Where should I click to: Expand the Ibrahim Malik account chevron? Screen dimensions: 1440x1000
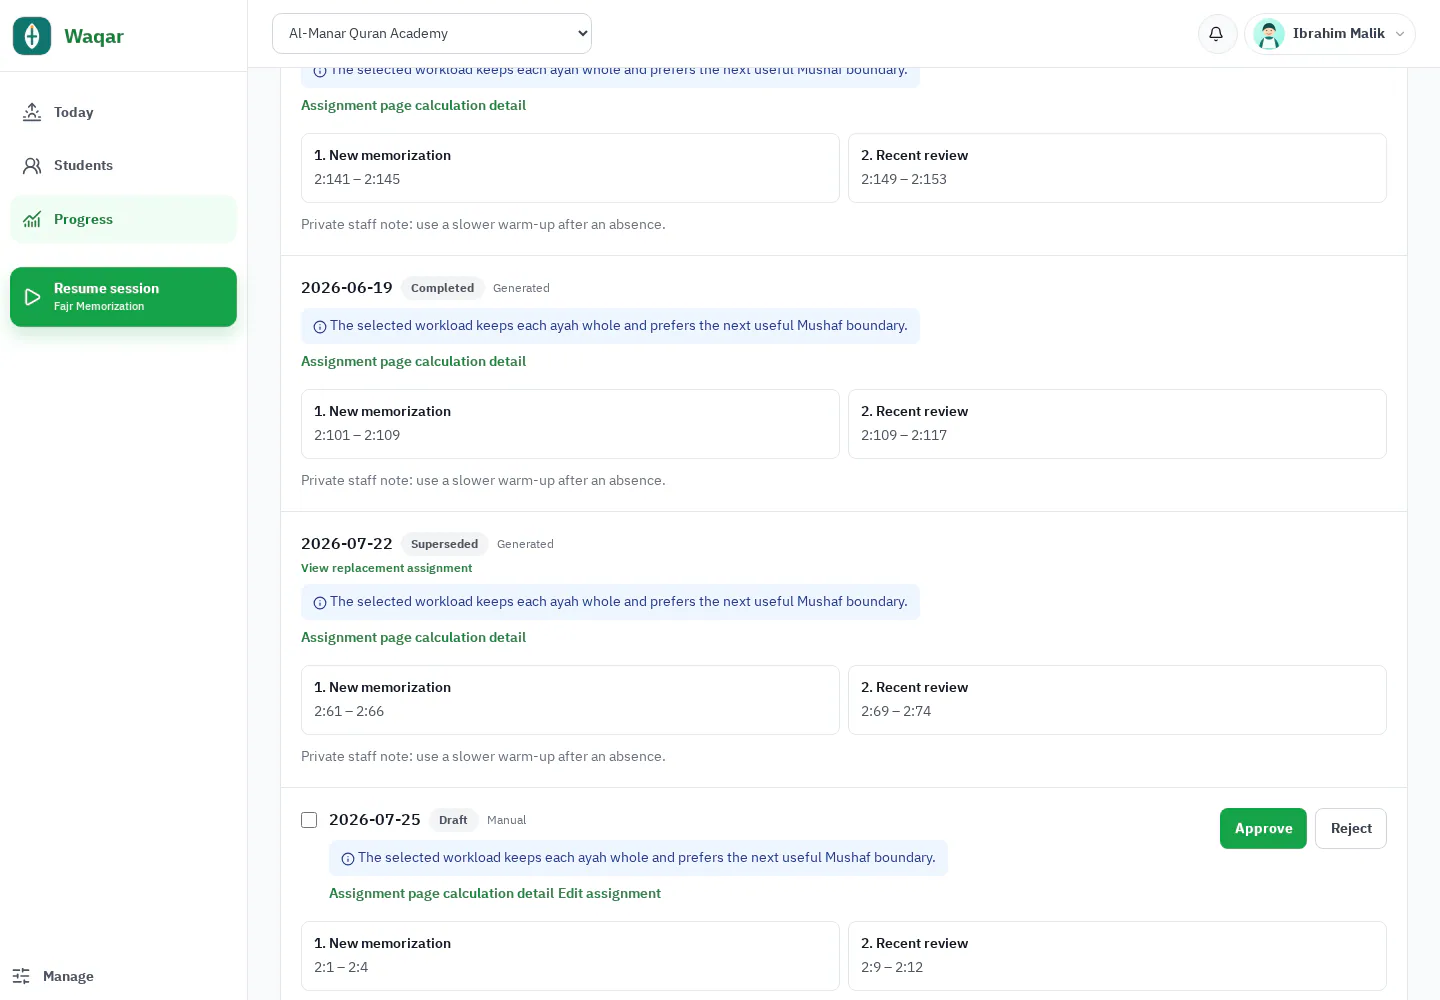[x=1400, y=34]
